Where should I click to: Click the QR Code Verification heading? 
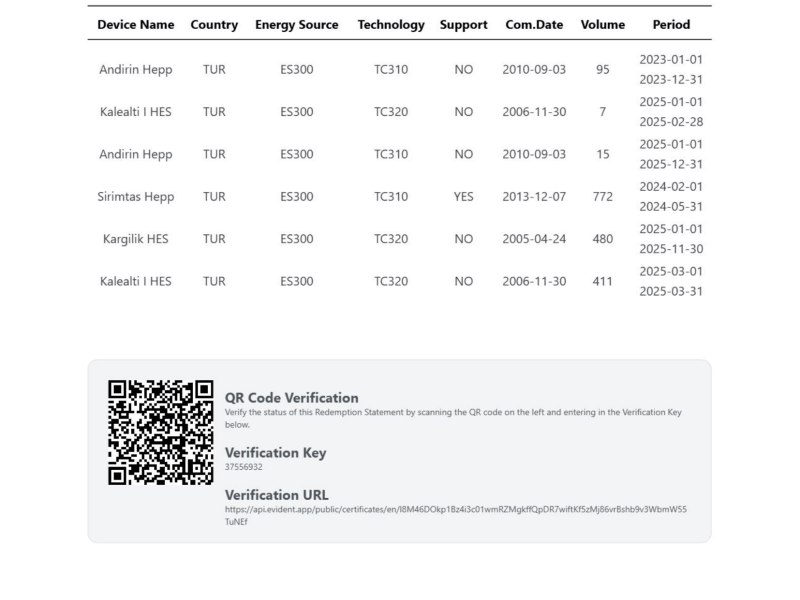(x=291, y=398)
